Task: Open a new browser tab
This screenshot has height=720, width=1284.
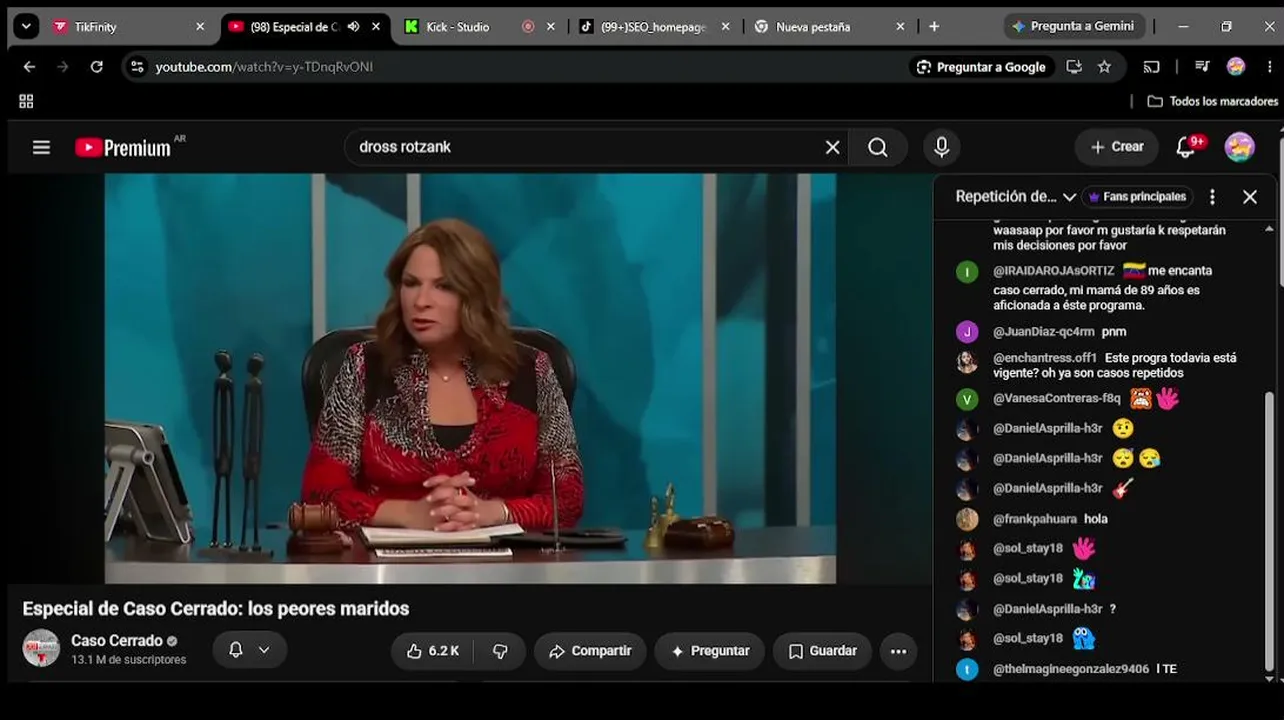Action: (x=934, y=27)
